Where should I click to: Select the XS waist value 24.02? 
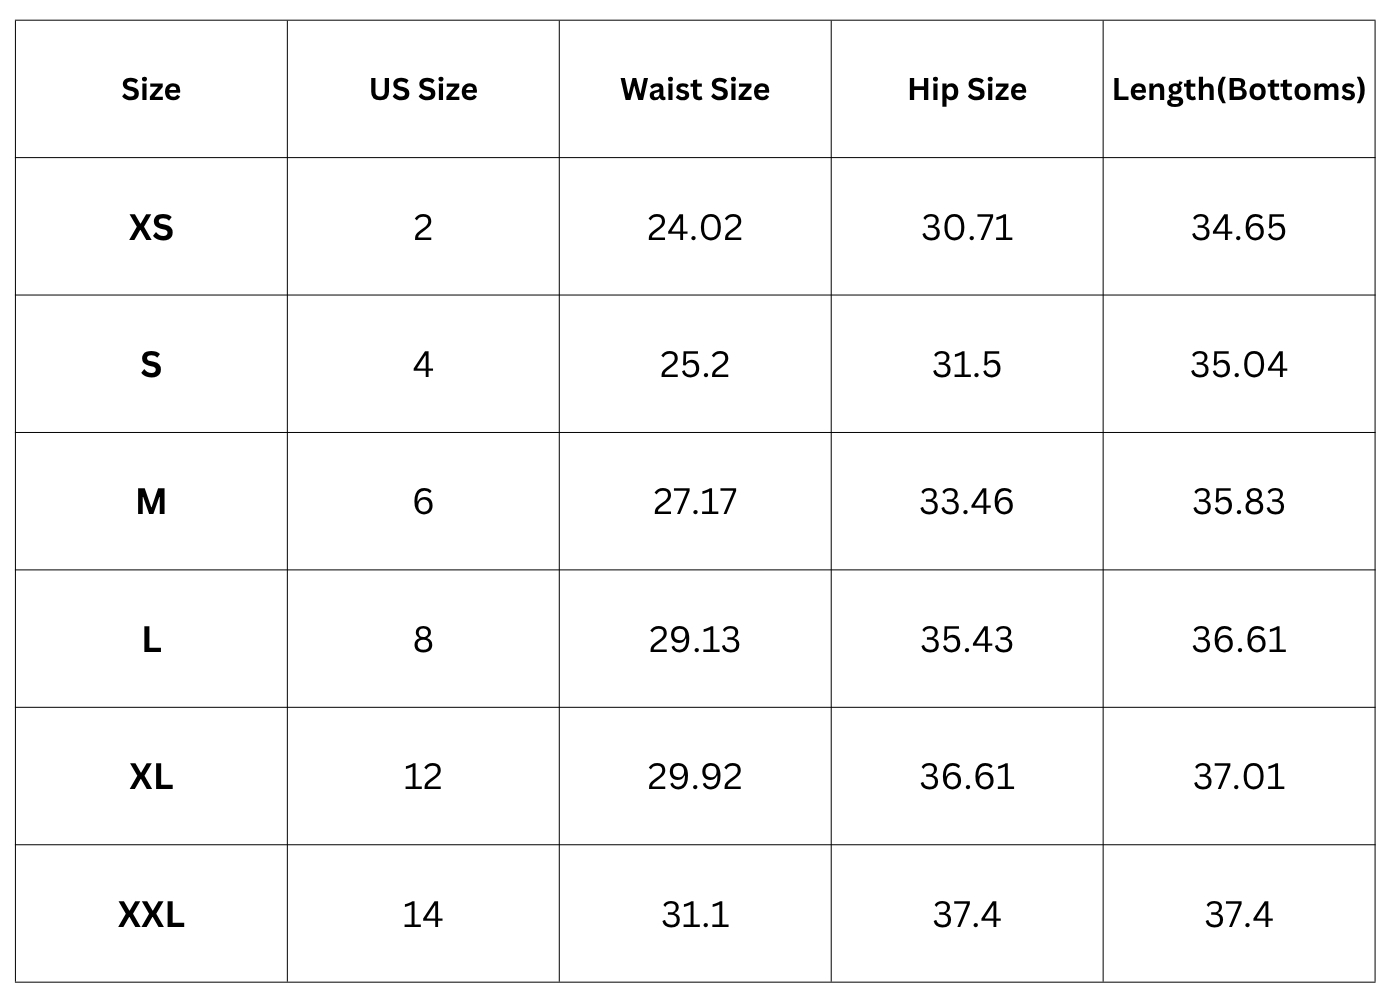click(x=695, y=228)
